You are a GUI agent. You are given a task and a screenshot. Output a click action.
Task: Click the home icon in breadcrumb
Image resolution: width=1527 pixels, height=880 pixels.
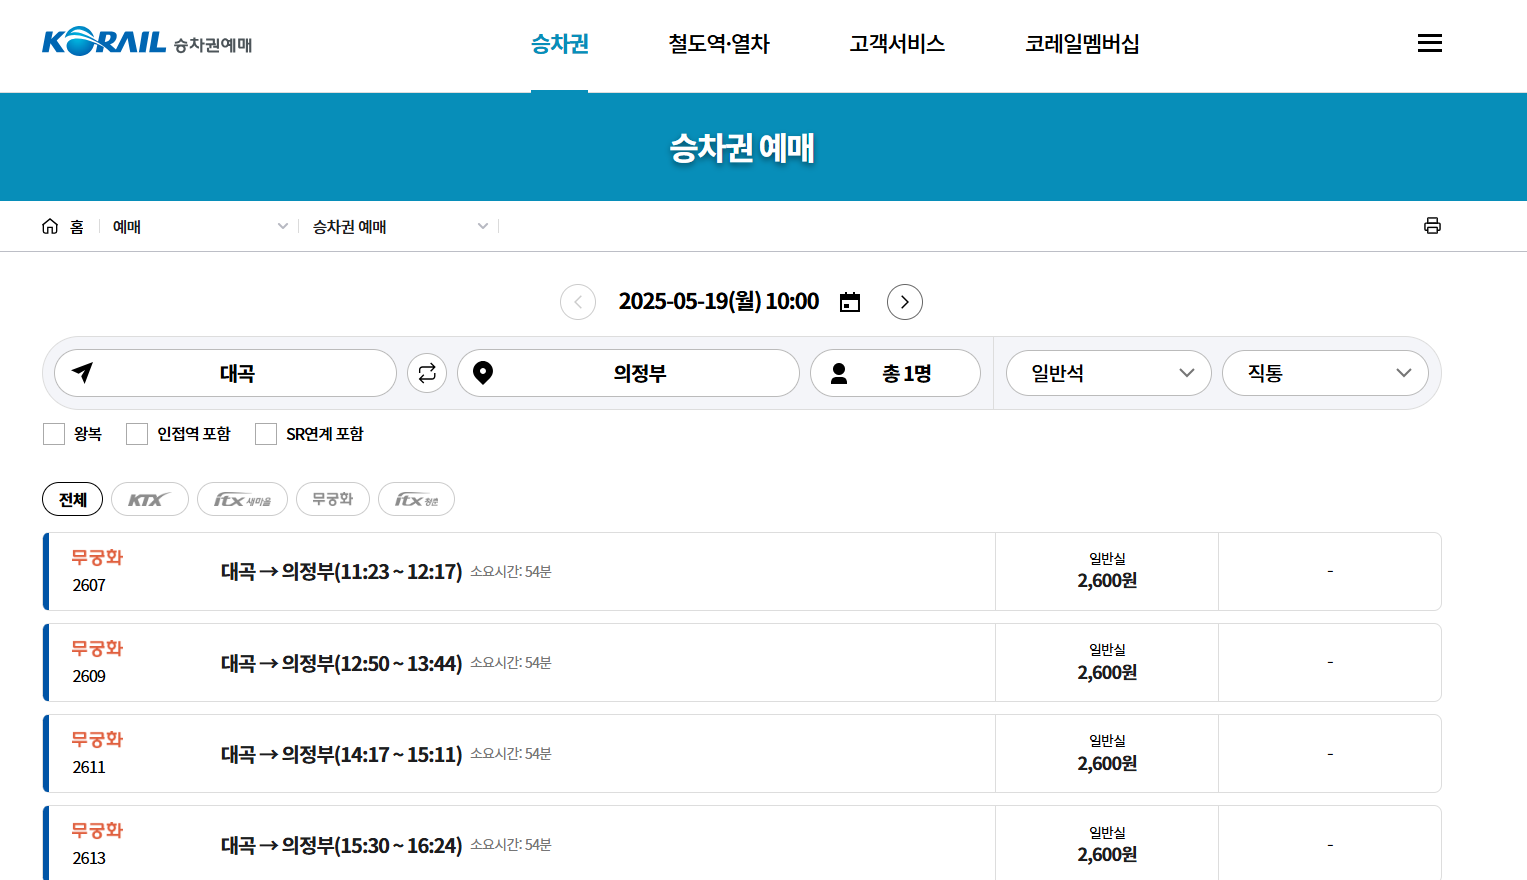point(50,226)
